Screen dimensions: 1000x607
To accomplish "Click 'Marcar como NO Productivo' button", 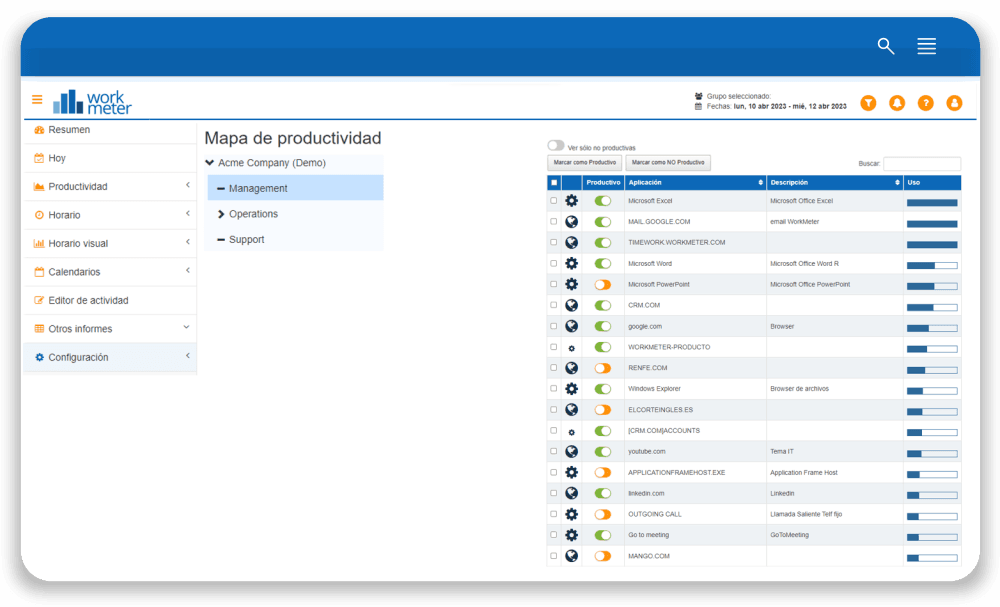I will coord(668,163).
